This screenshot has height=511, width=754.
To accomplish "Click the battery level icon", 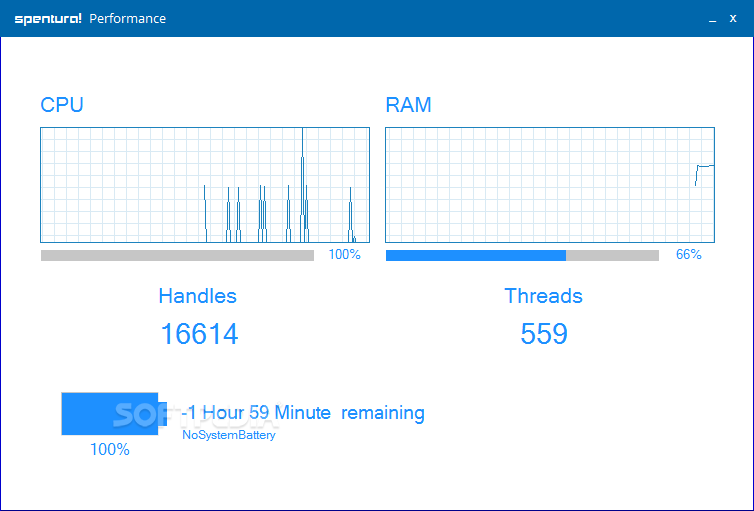I will 114,413.
